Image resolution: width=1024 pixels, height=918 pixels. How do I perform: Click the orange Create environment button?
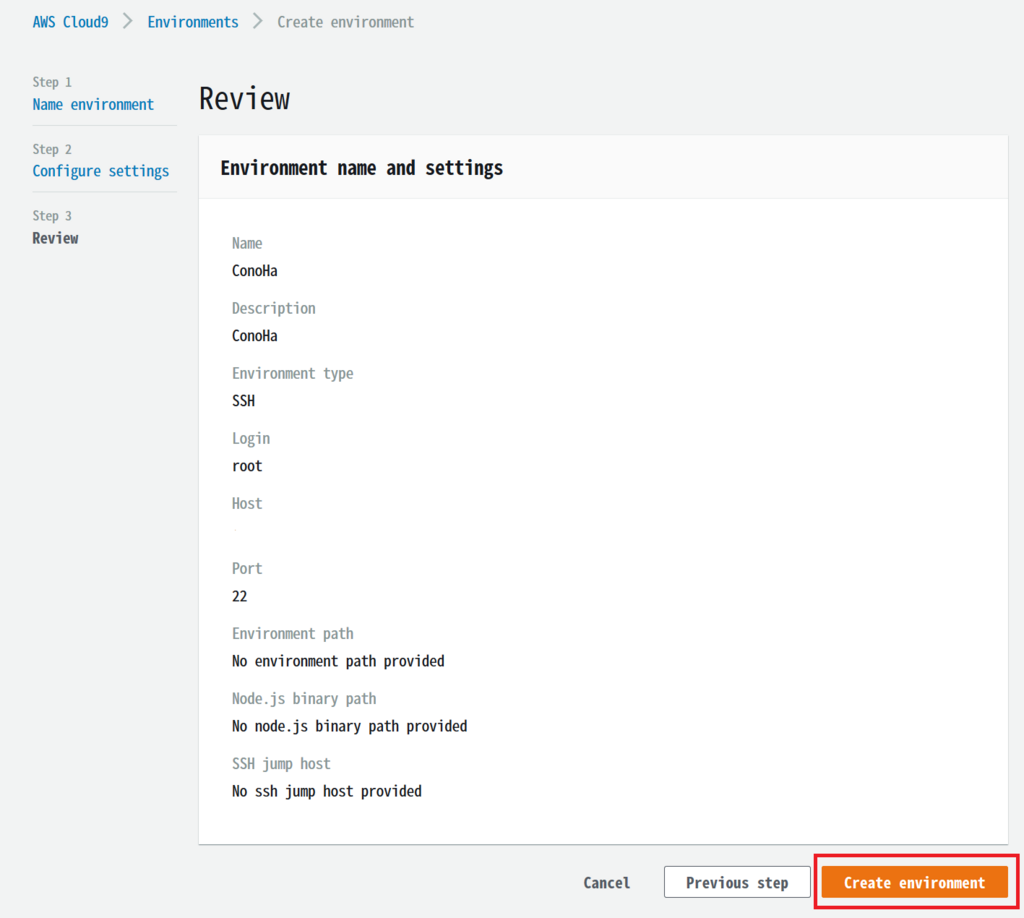click(914, 883)
